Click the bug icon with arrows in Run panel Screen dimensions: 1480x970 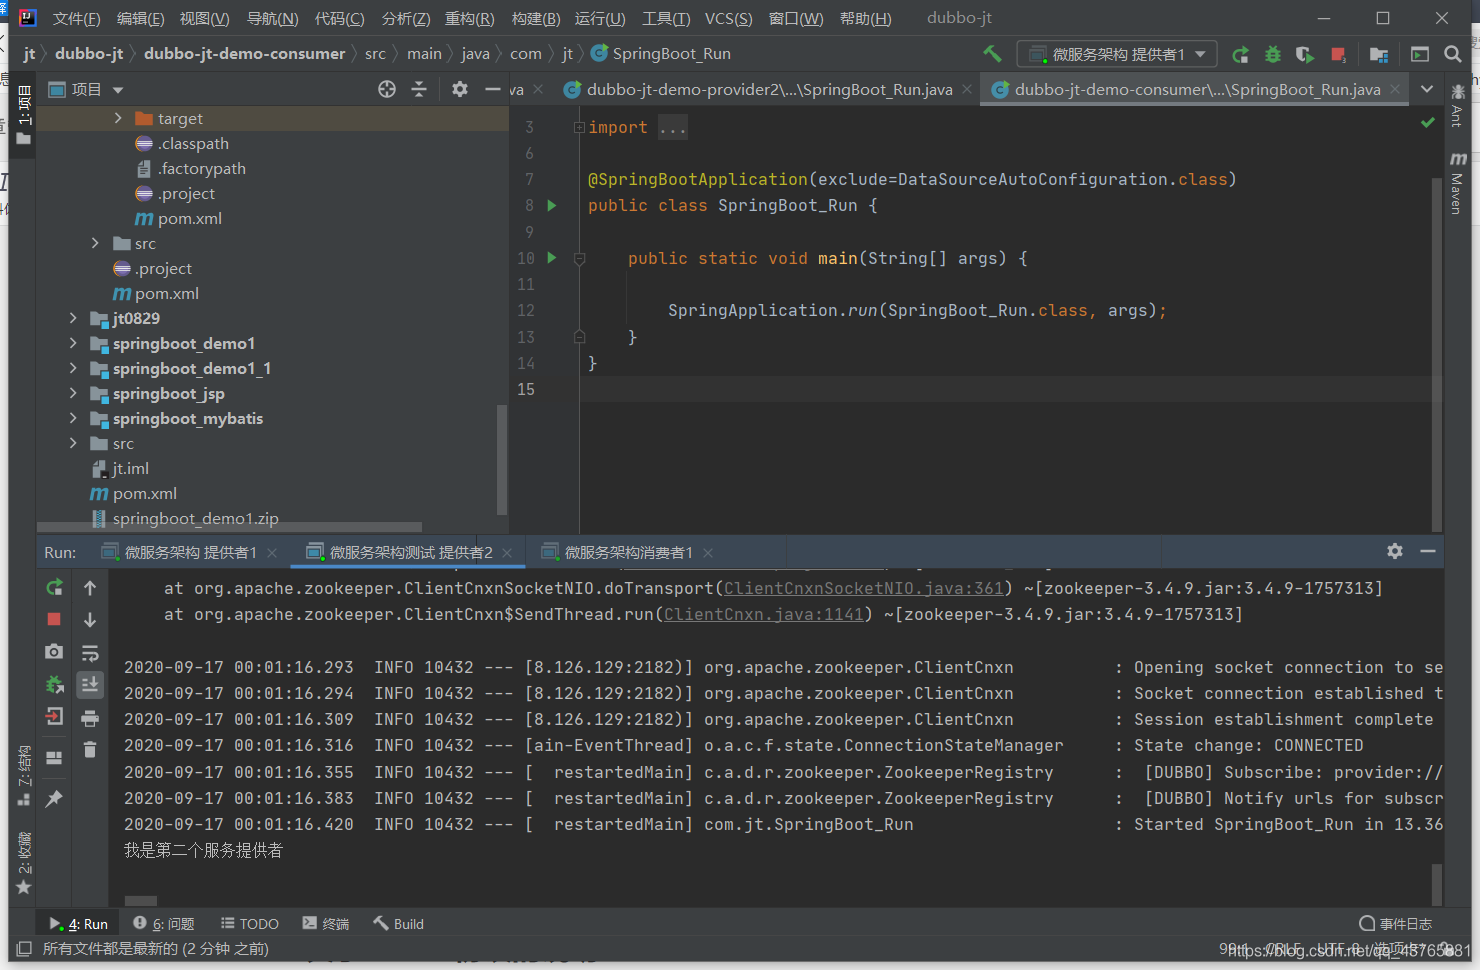(x=54, y=685)
